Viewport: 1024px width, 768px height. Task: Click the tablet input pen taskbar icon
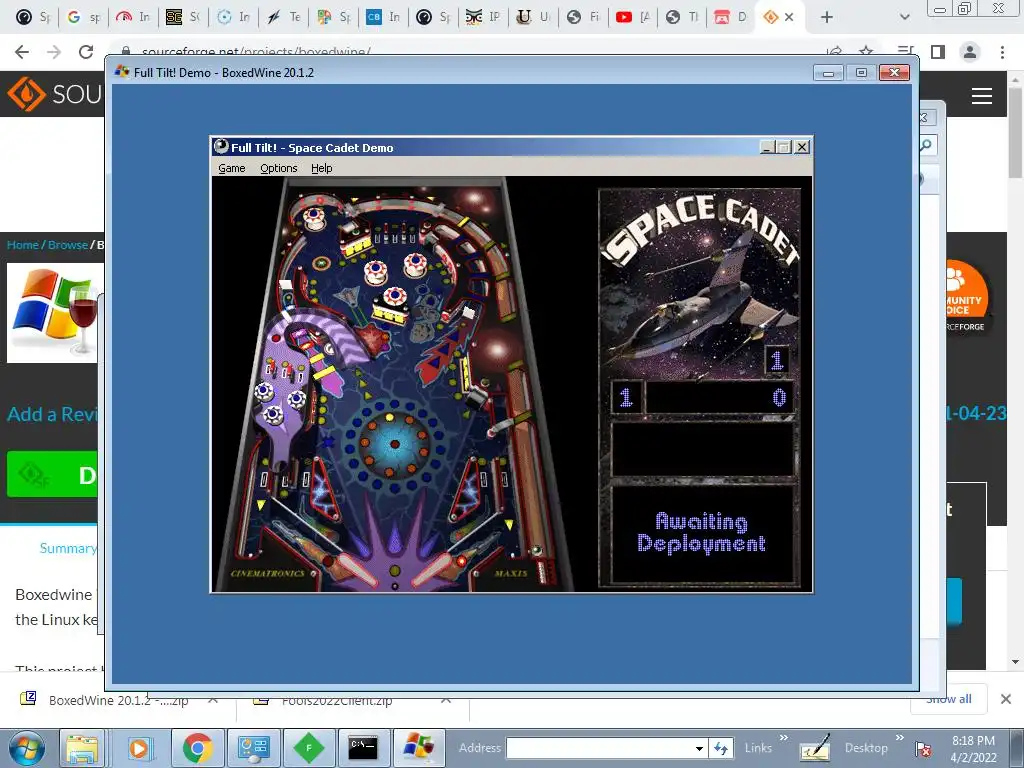pos(814,748)
